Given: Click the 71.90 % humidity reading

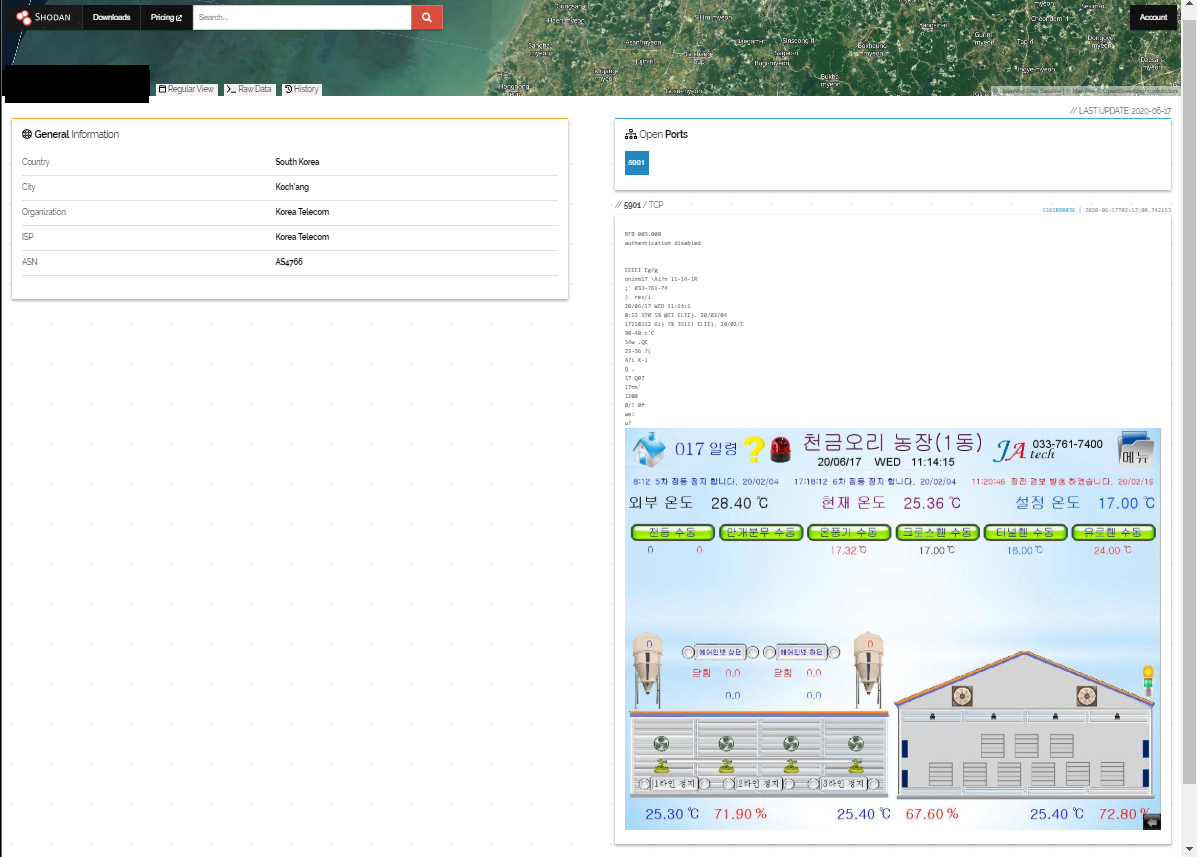Looking at the screenshot, I should click(740, 814).
